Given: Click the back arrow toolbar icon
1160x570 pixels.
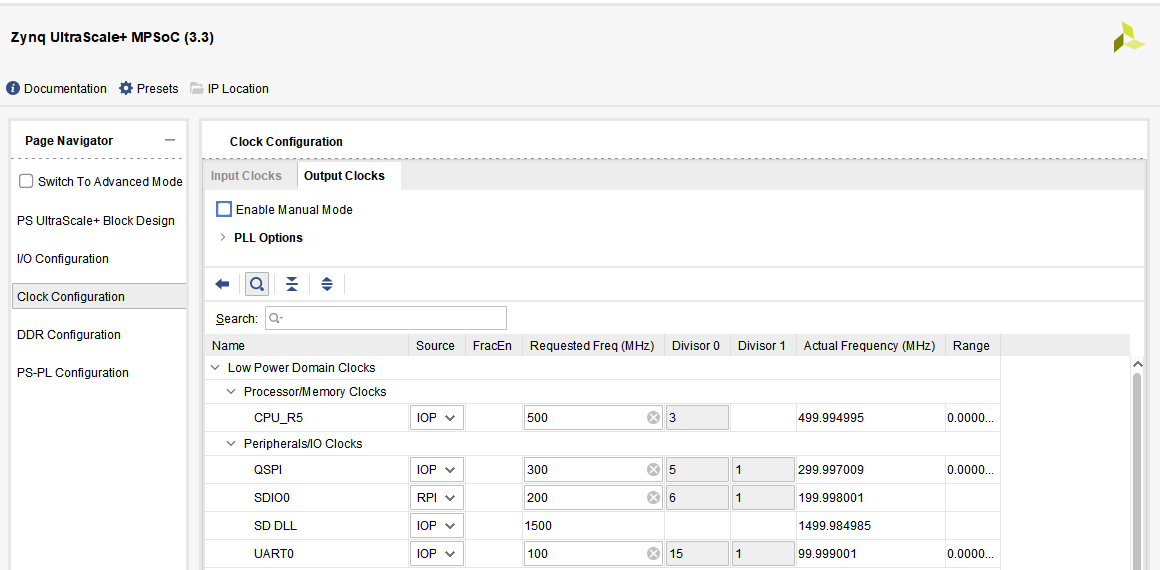Looking at the screenshot, I should click(223, 284).
